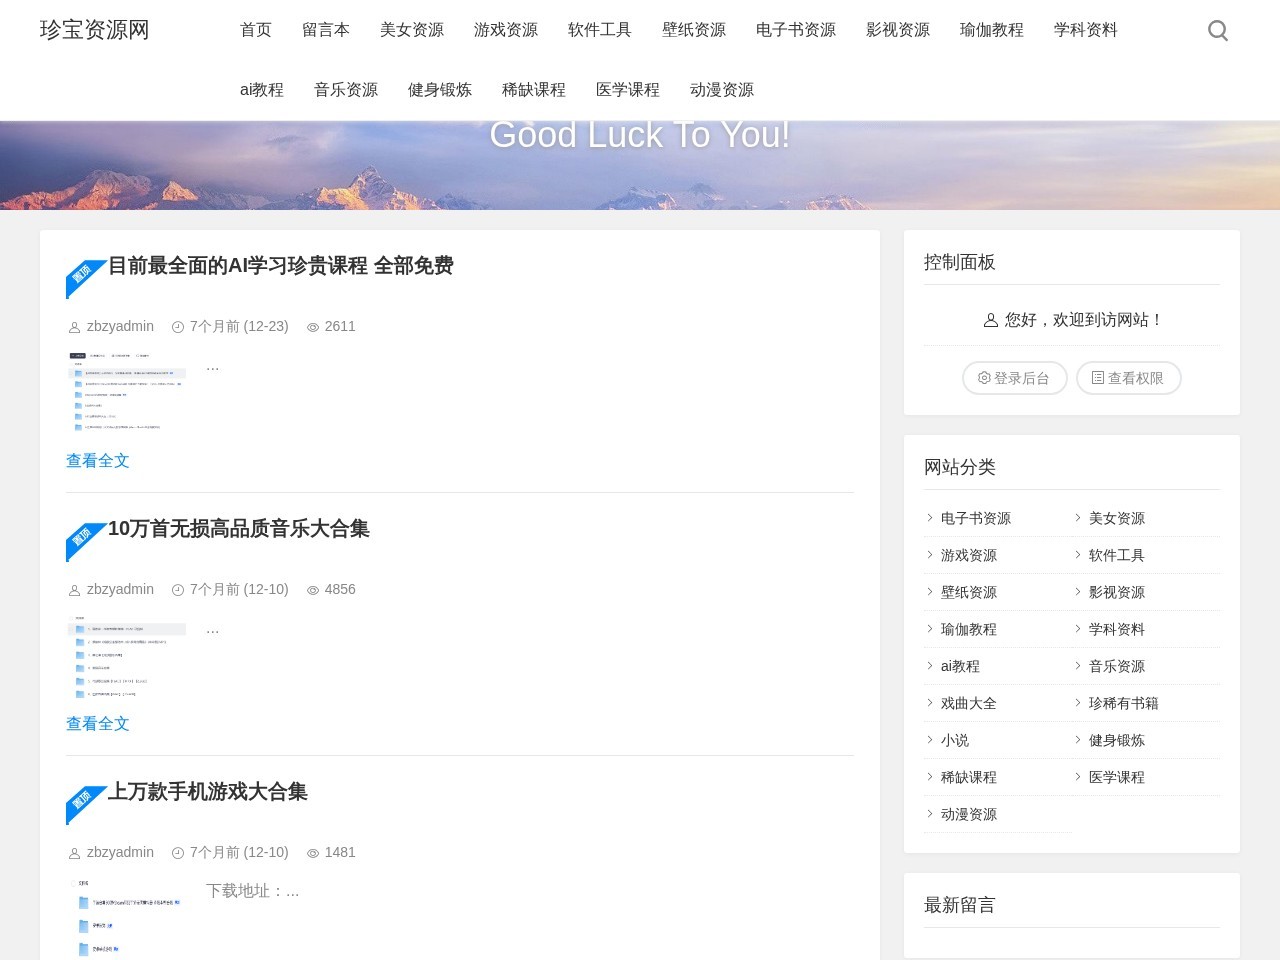Click 登录后台 button
Screen dimensions: 1280x960
coord(1015,378)
